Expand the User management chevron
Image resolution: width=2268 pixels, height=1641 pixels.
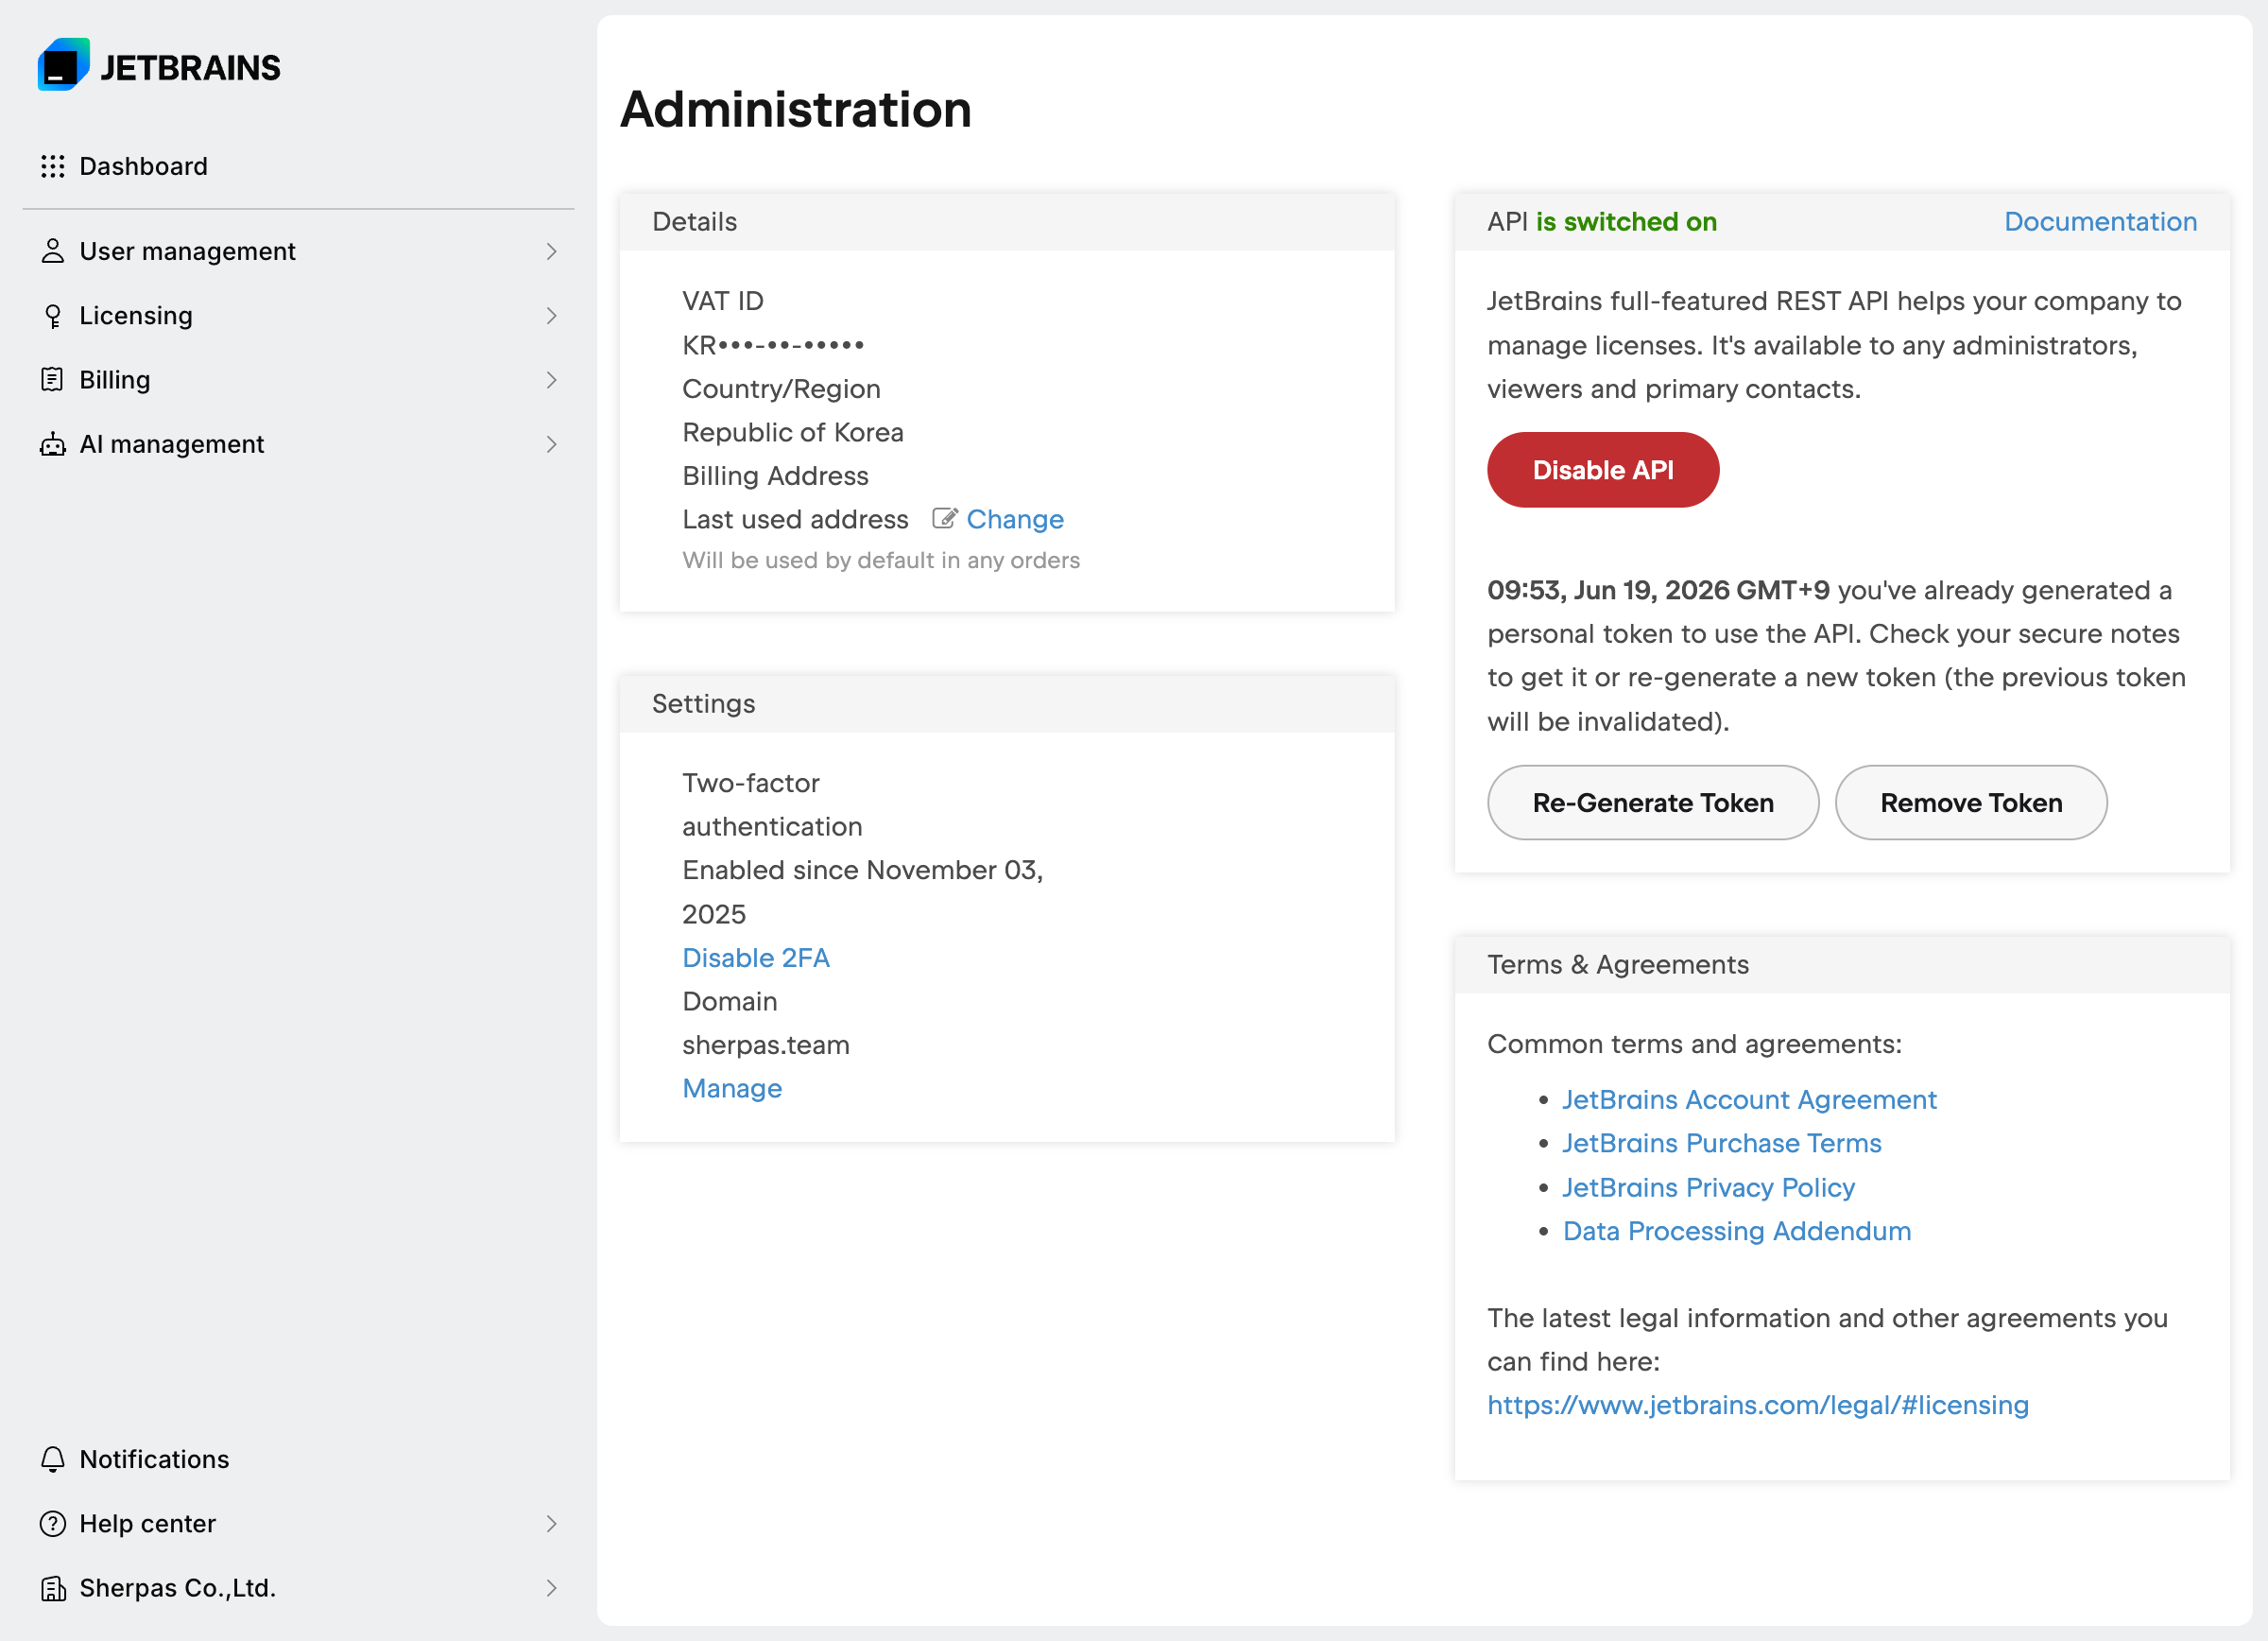click(x=551, y=251)
